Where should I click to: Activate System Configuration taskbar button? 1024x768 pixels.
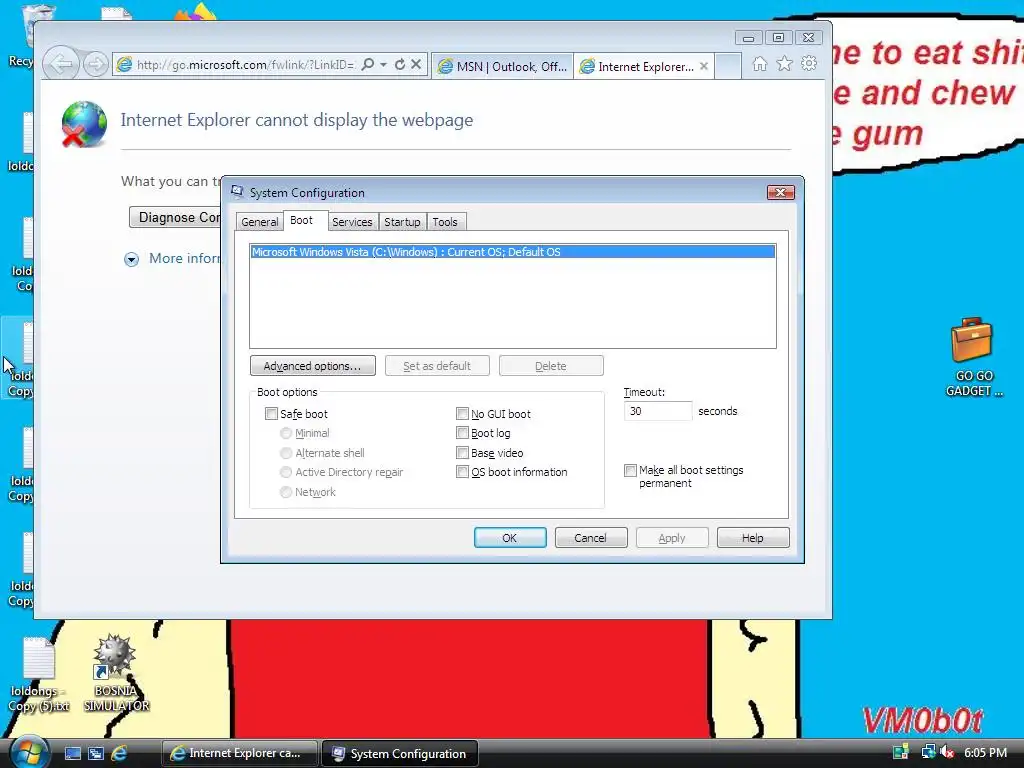[x=400, y=753]
